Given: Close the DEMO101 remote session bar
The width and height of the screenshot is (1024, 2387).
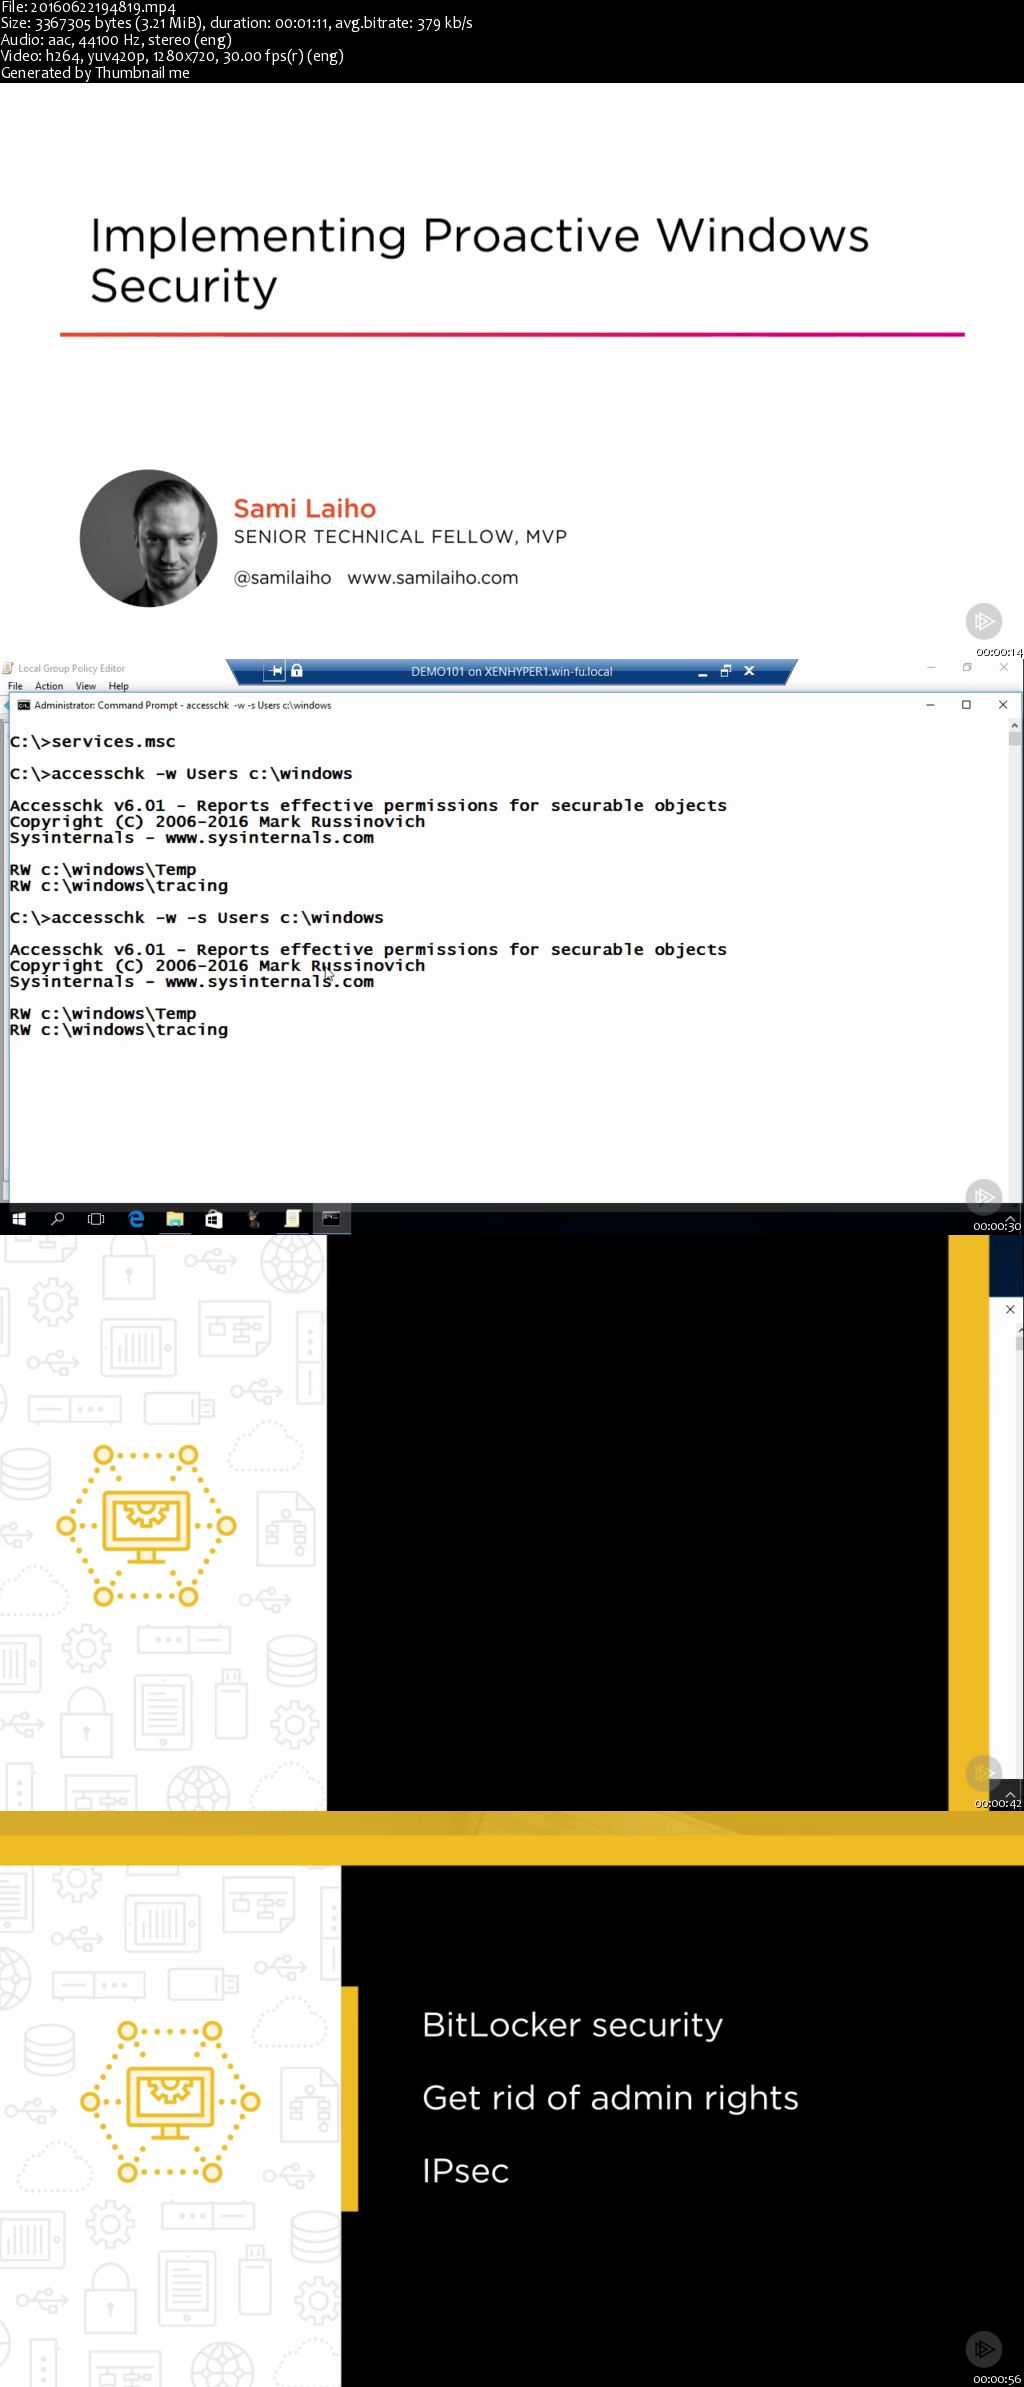Looking at the screenshot, I should tap(749, 671).
